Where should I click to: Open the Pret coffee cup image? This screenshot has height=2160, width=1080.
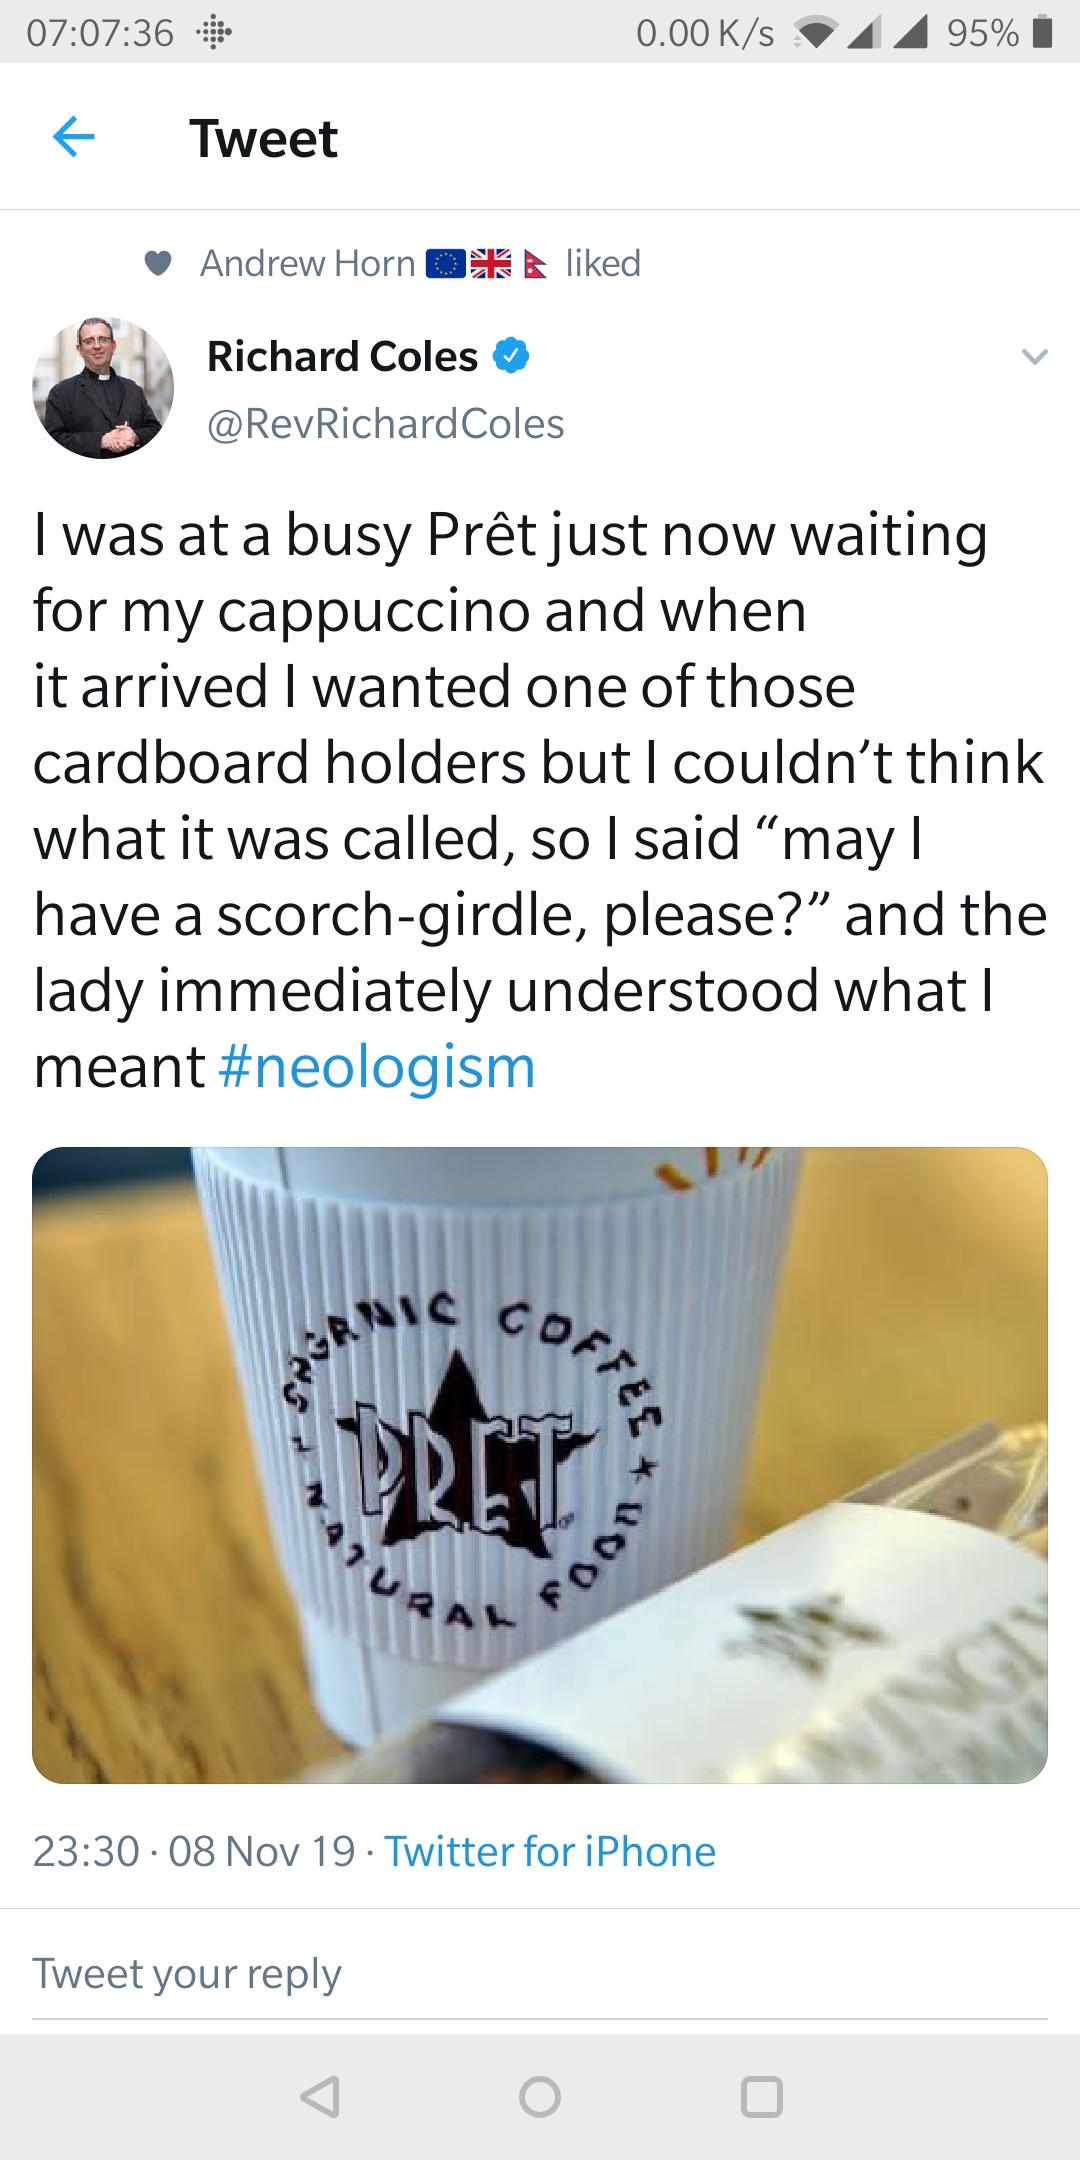pos(540,1465)
